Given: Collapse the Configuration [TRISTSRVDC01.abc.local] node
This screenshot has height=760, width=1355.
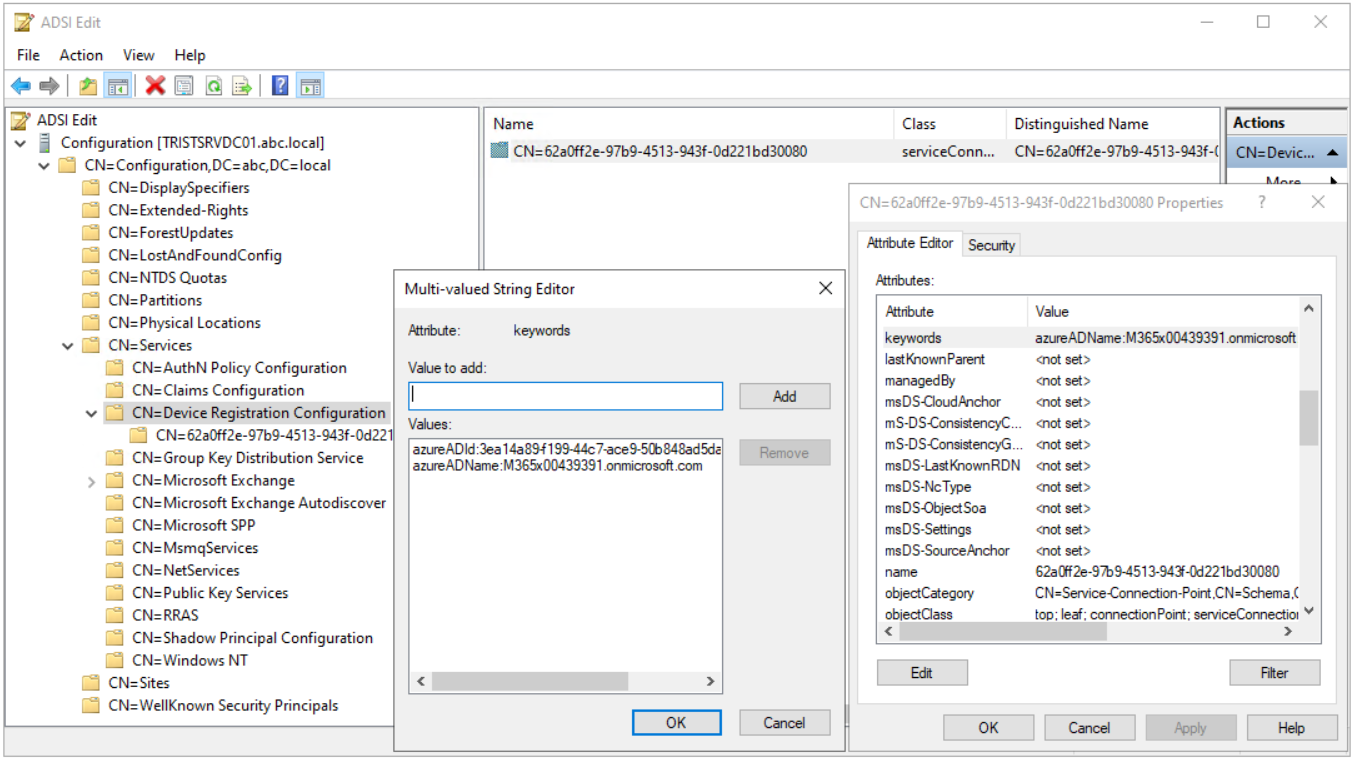Looking at the screenshot, I should coord(21,143).
